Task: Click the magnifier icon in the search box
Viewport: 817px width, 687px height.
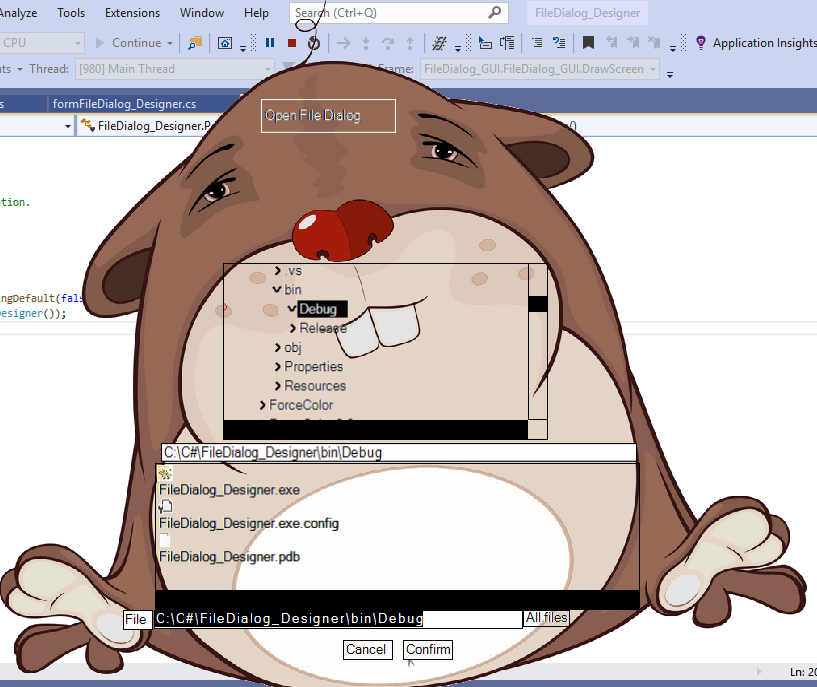Action: (x=494, y=13)
